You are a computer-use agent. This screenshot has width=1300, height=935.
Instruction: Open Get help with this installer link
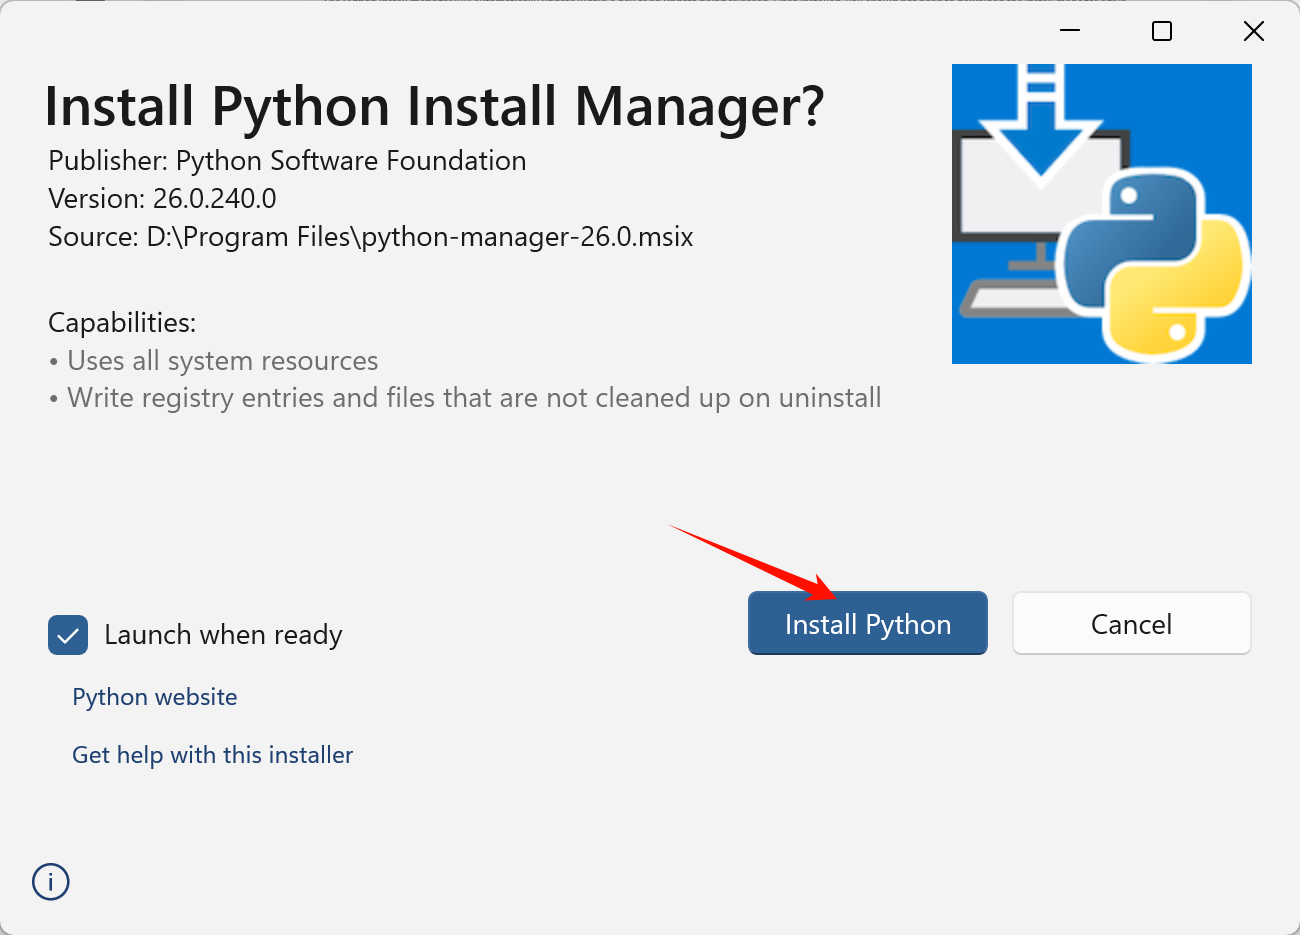[x=213, y=755]
